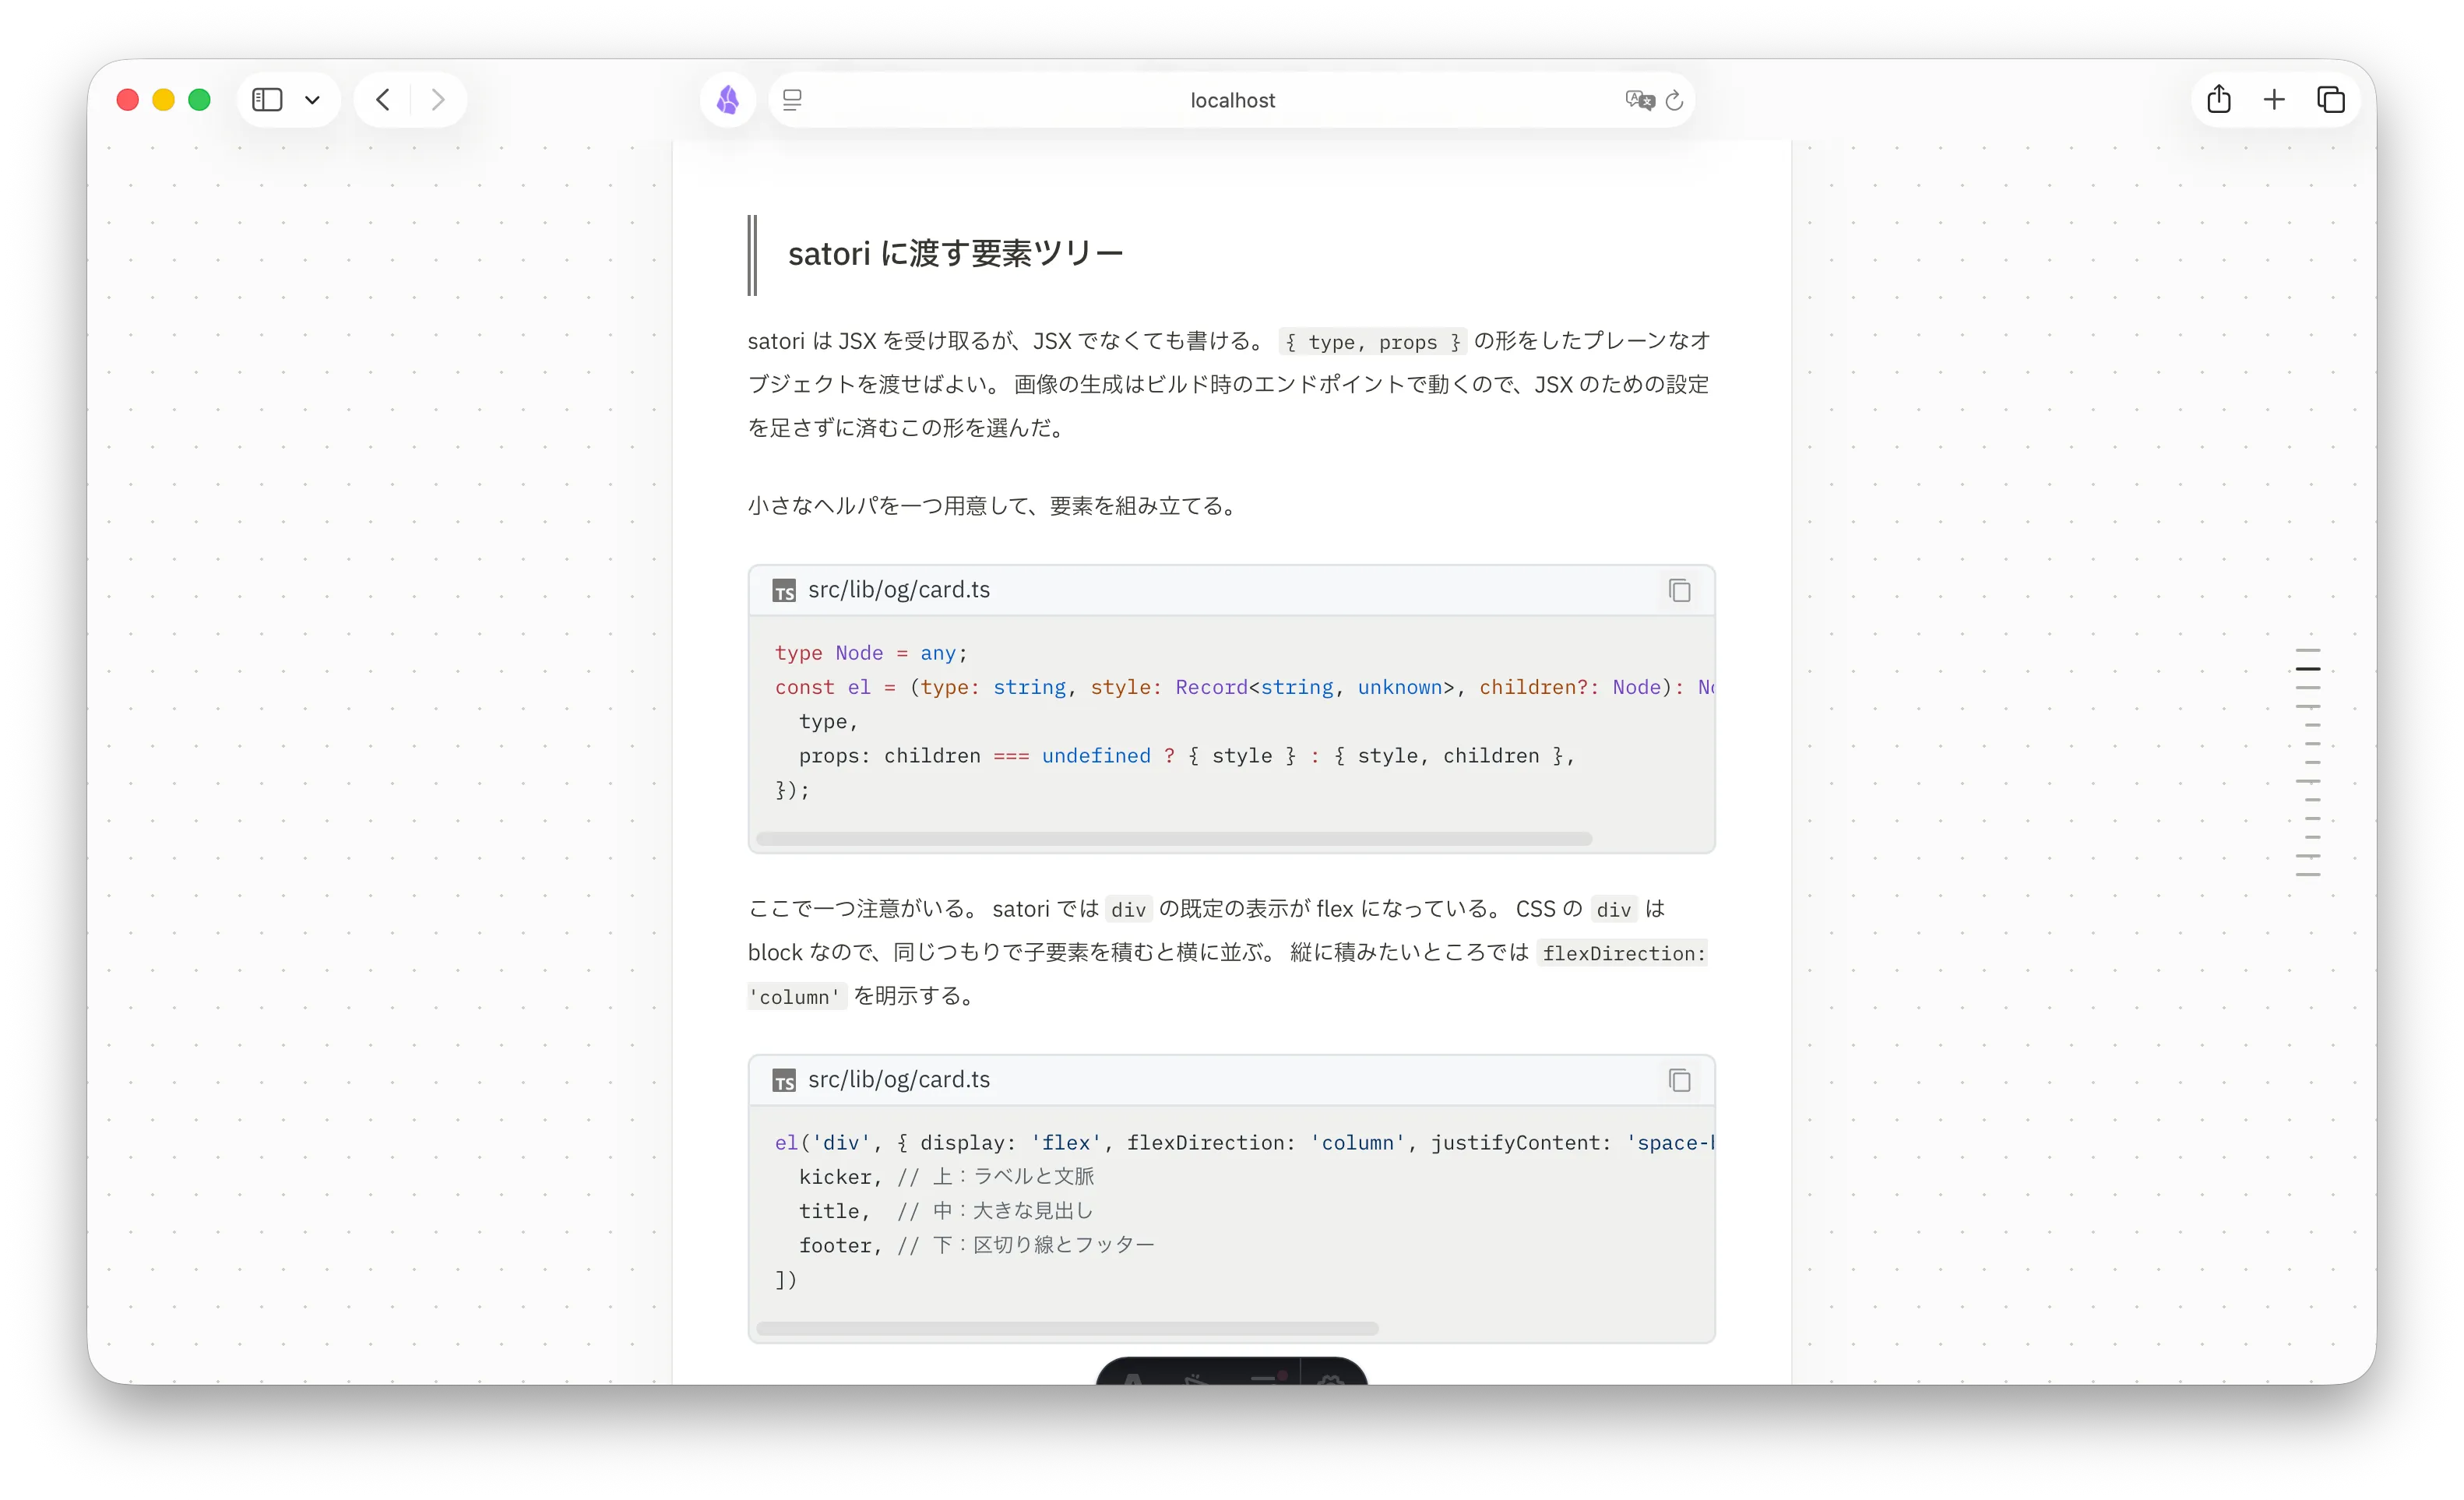Click TS icon on the 'type Node' block
The height and width of the screenshot is (1500, 2464).
(784, 591)
